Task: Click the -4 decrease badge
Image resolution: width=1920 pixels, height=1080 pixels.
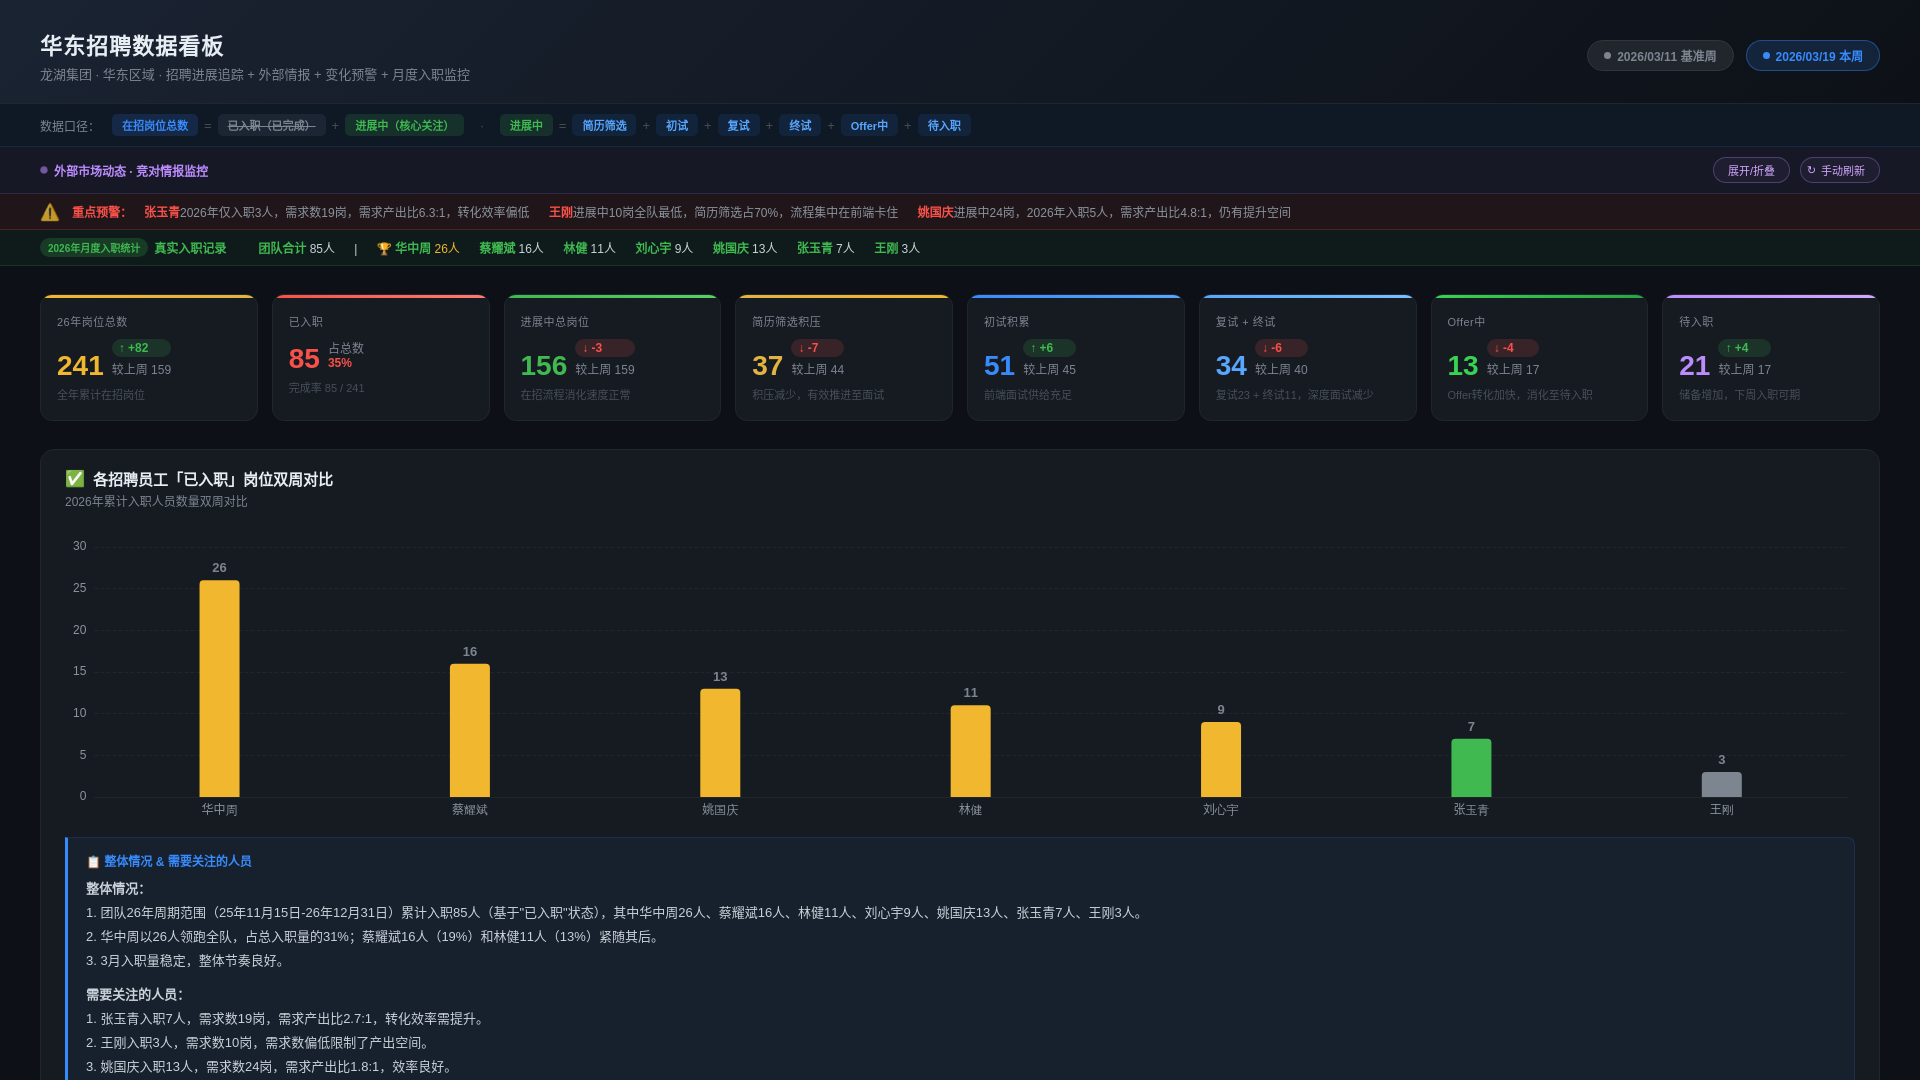Action: 1512,348
